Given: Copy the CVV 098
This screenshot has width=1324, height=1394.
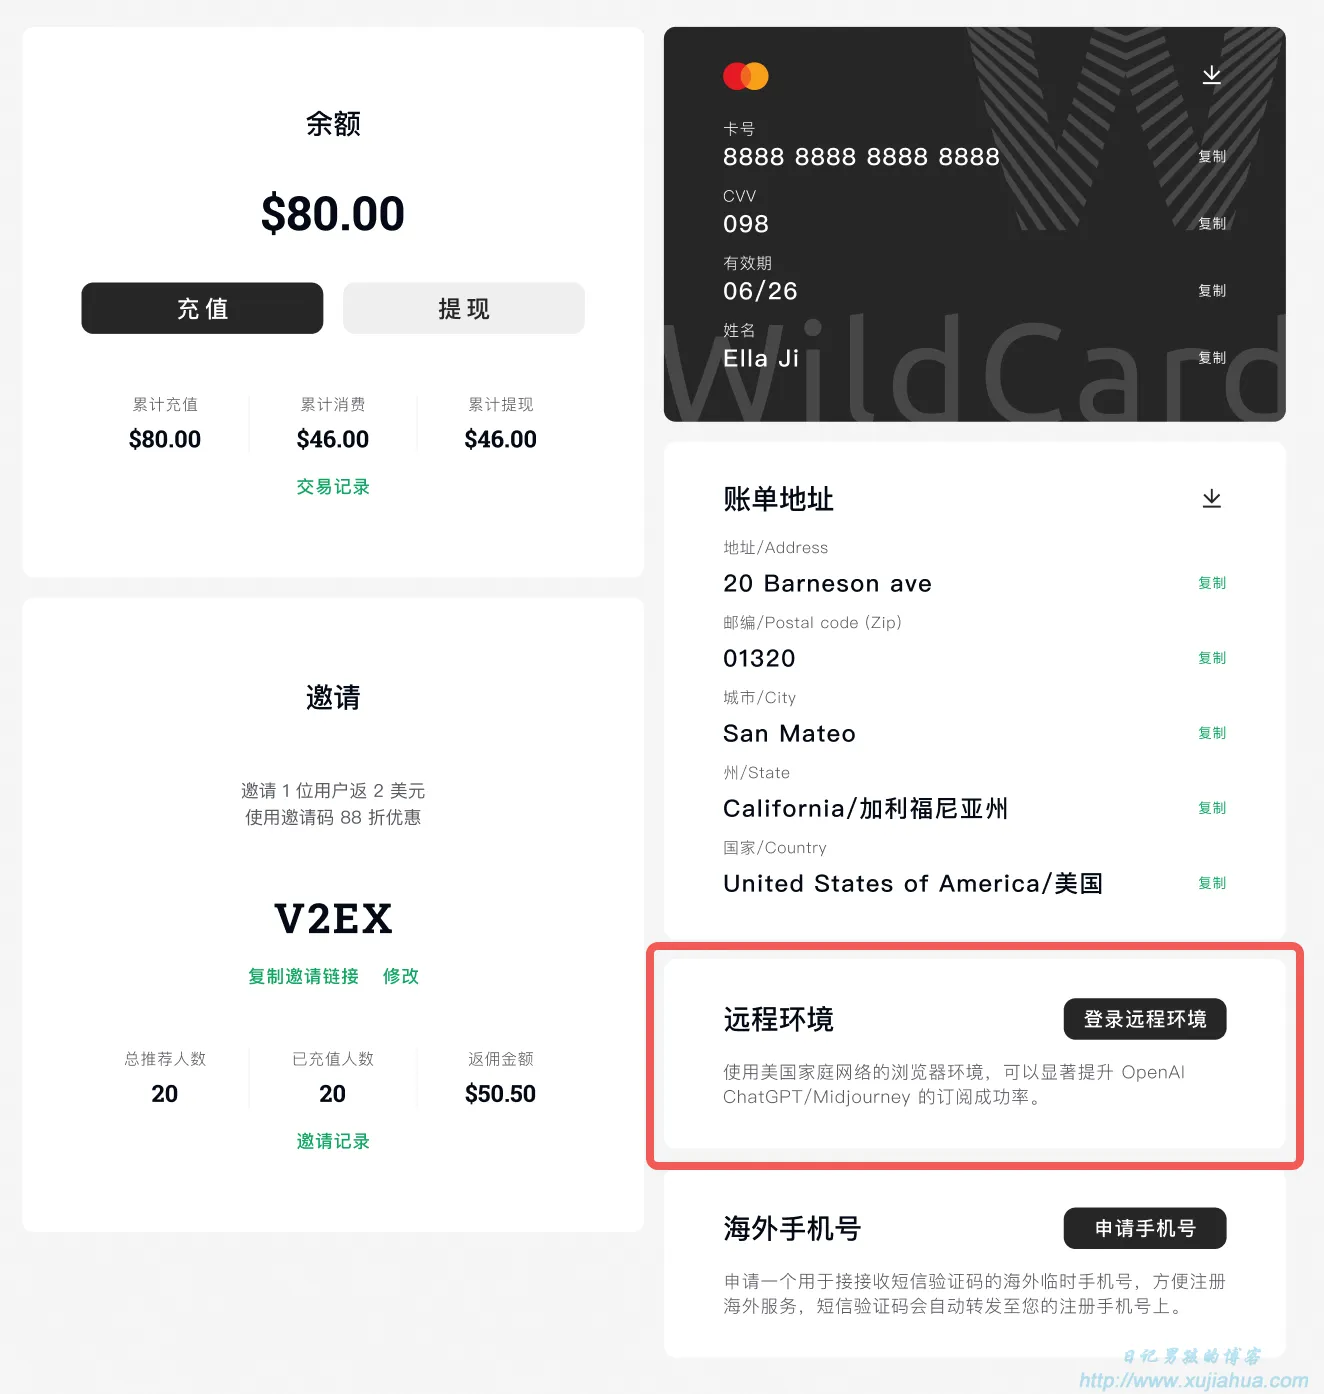Looking at the screenshot, I should pyautogui.click(x=1212, y=224).
